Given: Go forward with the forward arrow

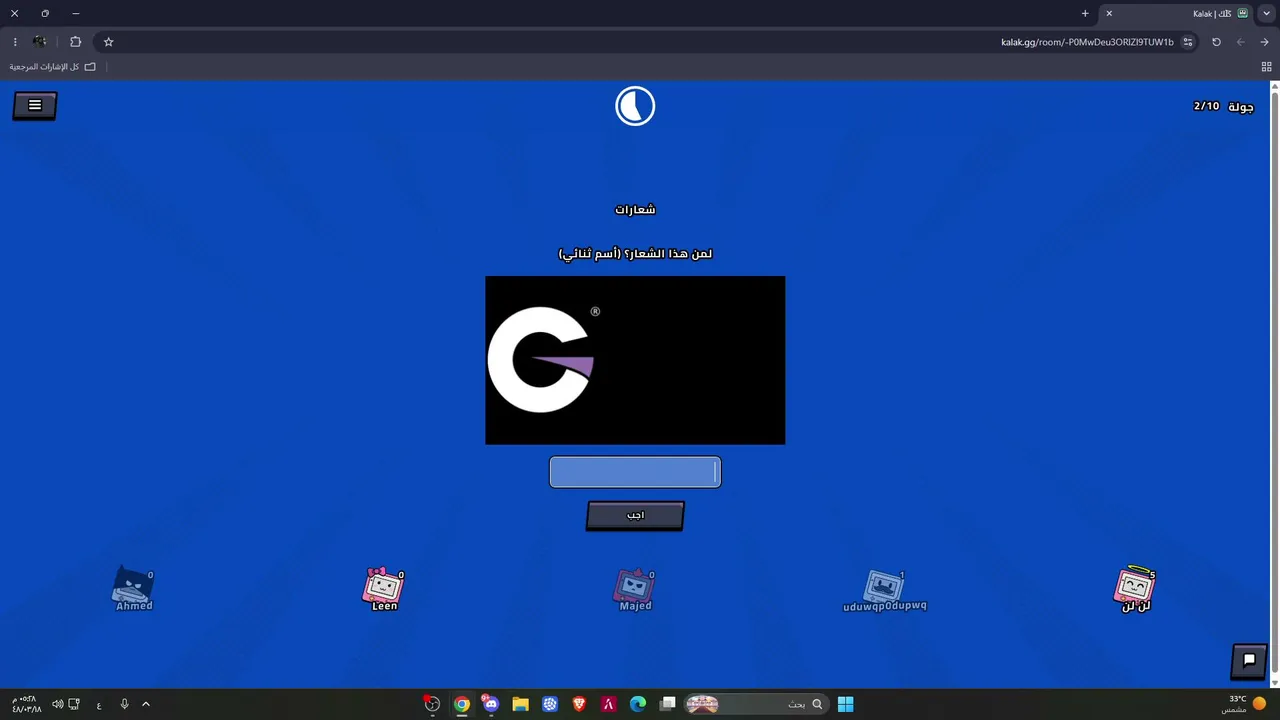Looking at the screenshot, I should (x=1240, y=42).
